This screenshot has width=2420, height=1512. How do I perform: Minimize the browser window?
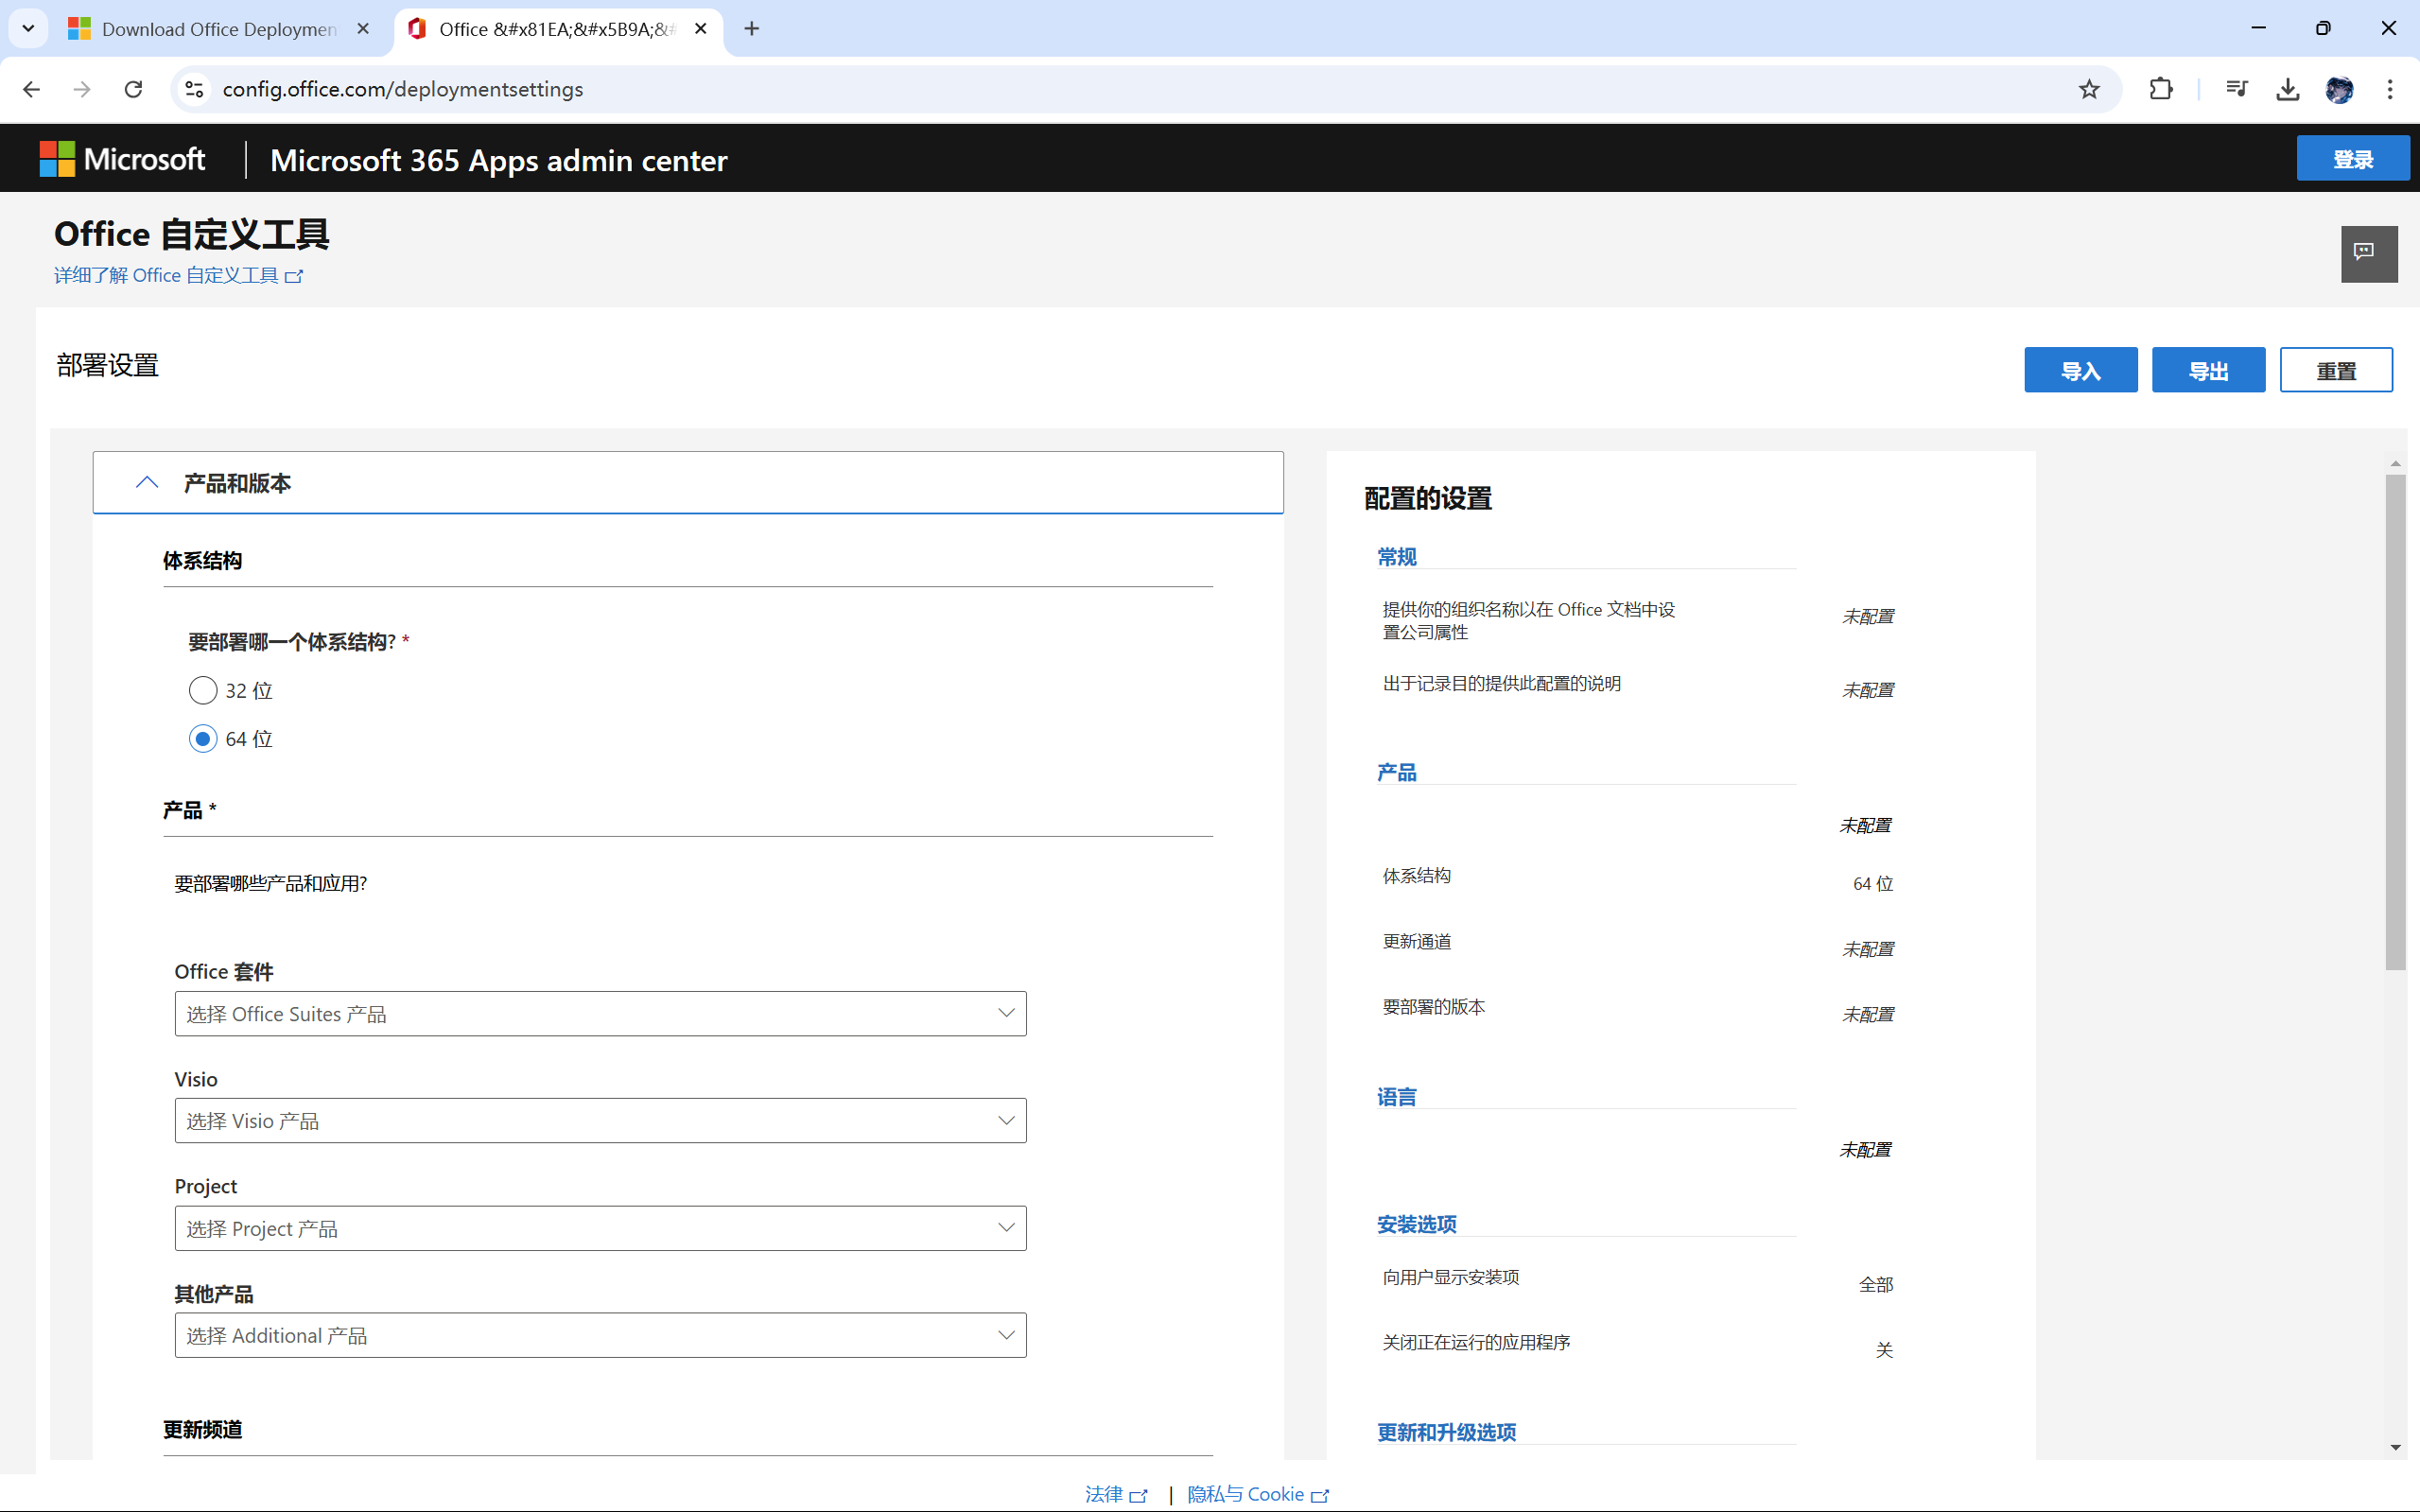coord(2258,28)
